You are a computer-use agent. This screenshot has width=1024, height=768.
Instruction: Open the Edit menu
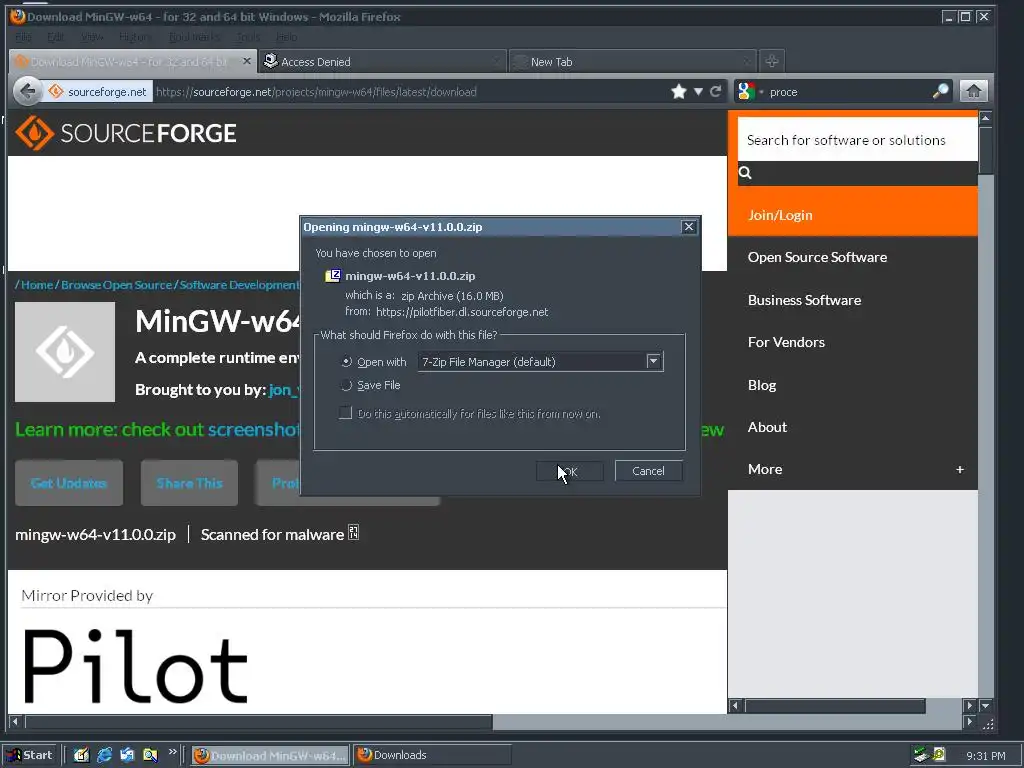56,37
